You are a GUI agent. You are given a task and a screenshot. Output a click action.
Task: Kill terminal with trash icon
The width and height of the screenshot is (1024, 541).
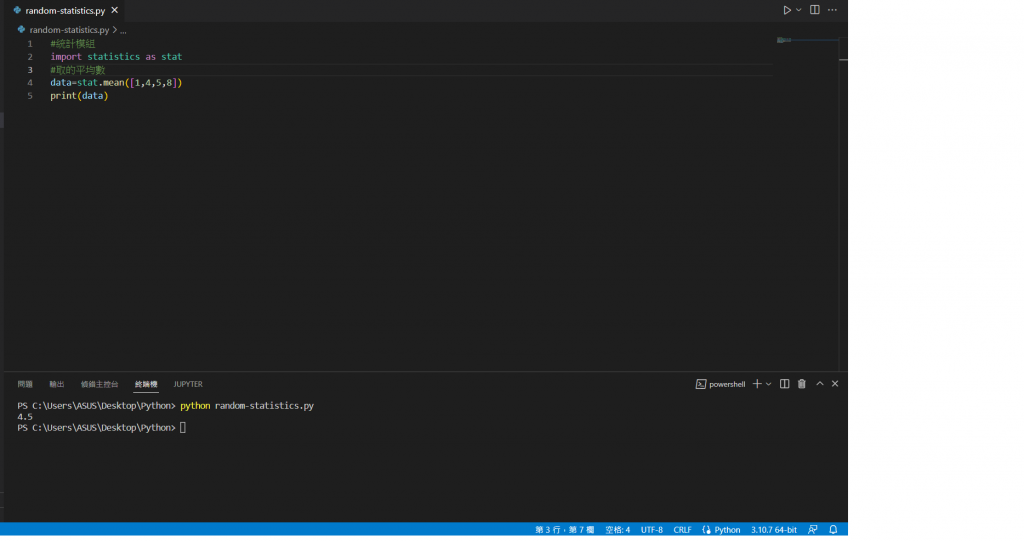(802, 384)
